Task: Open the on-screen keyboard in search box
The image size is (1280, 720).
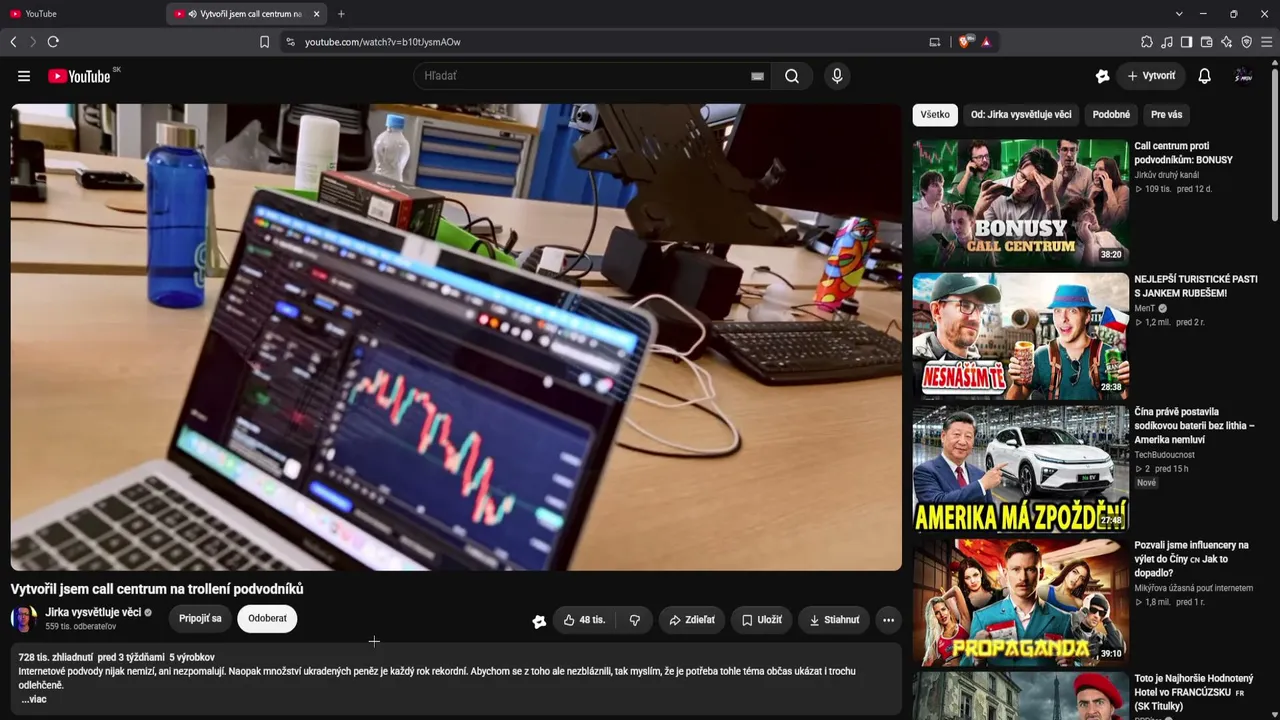Action: [757, 76]
